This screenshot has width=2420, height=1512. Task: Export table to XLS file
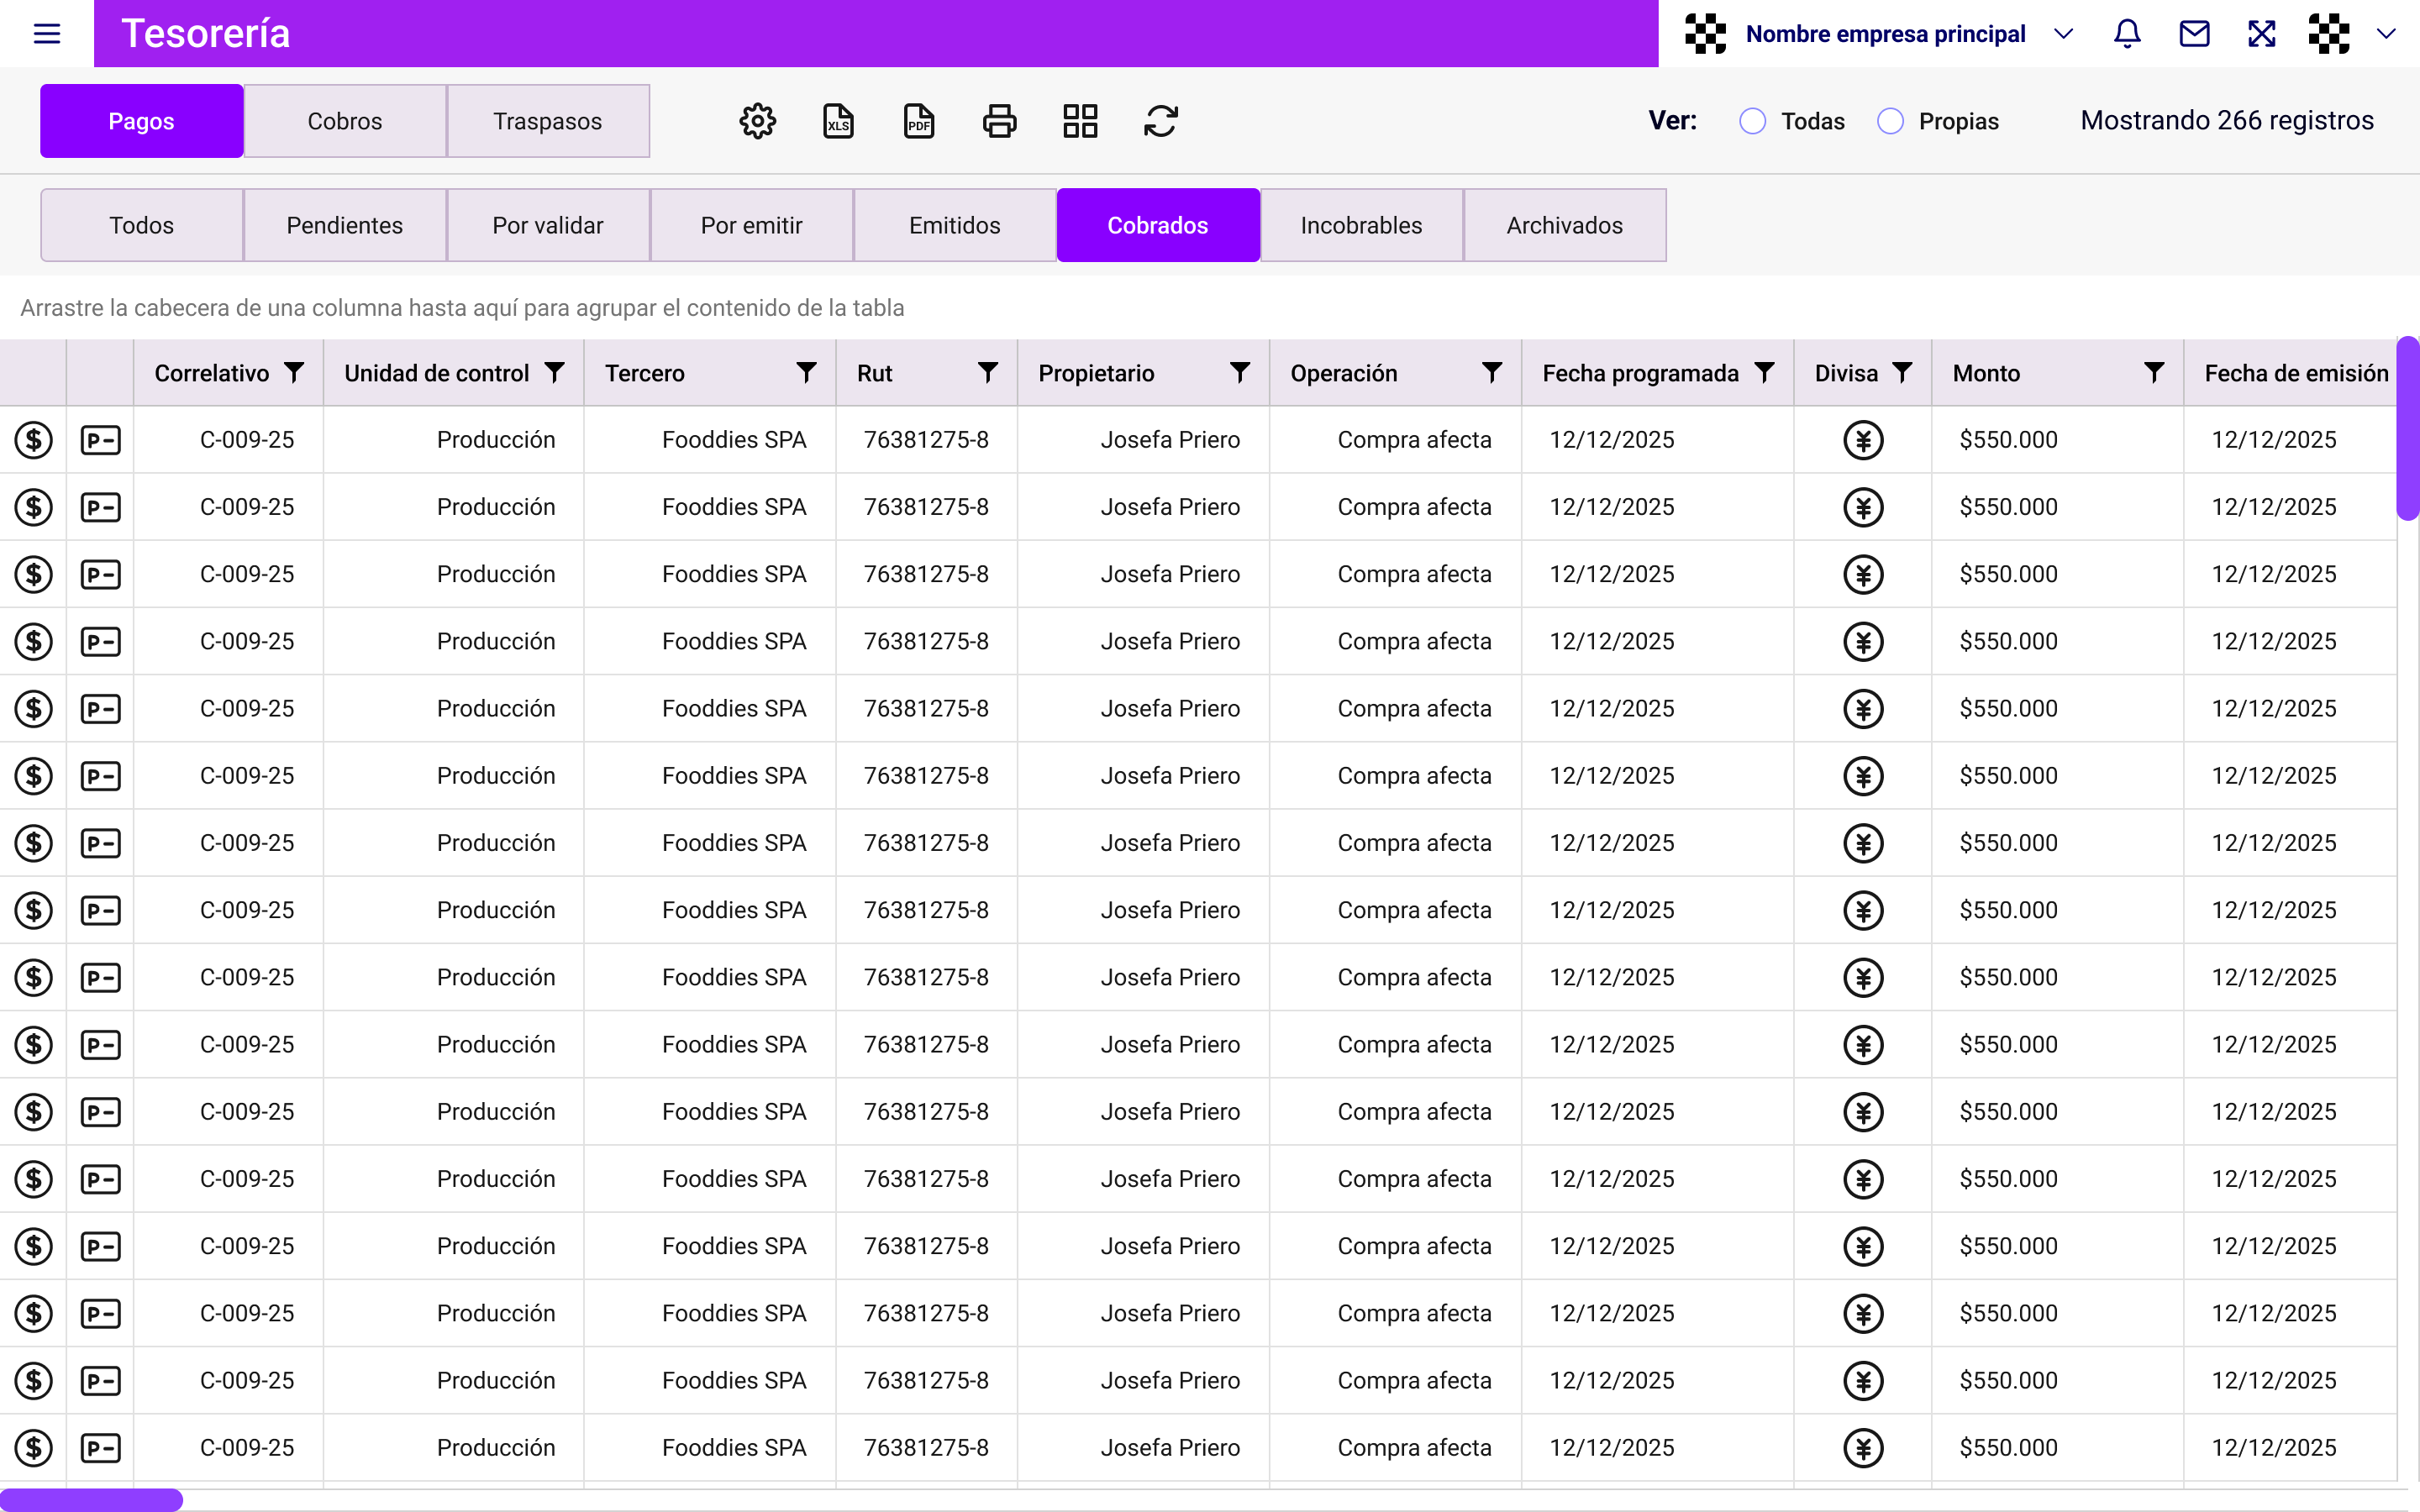tap(838, 121)
